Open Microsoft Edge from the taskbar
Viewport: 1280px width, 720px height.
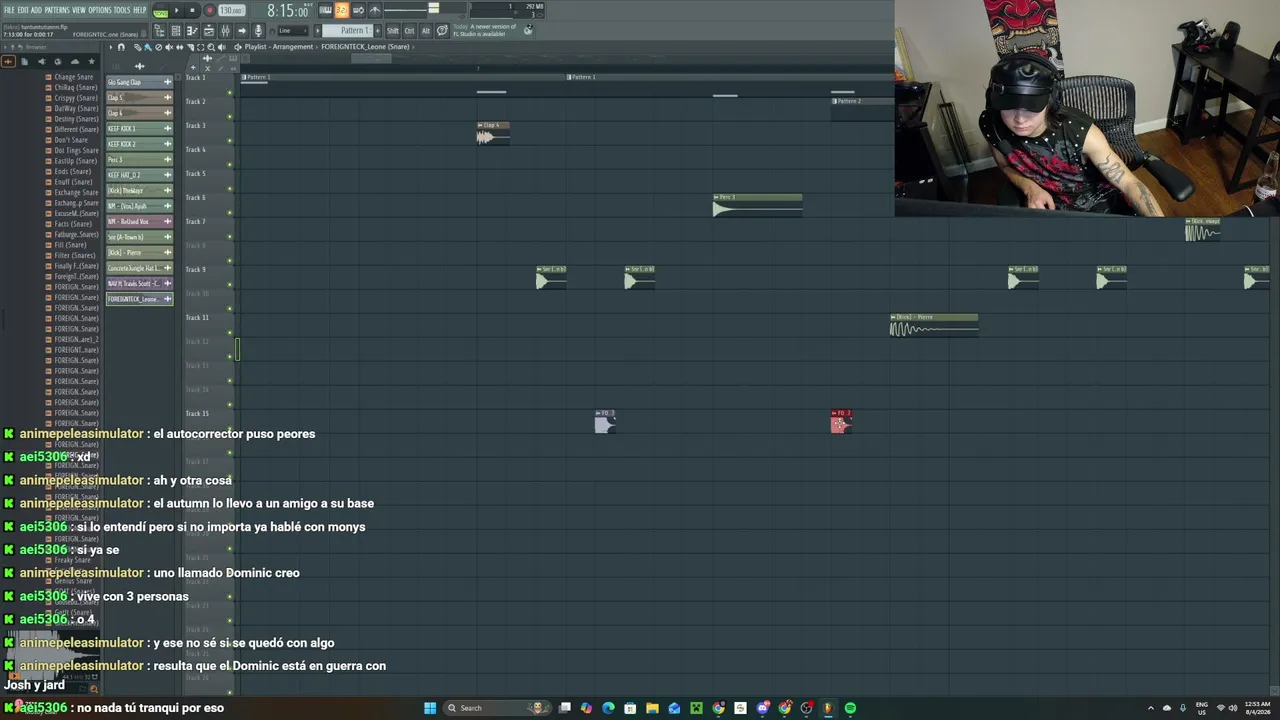click(x=608, y=708)
